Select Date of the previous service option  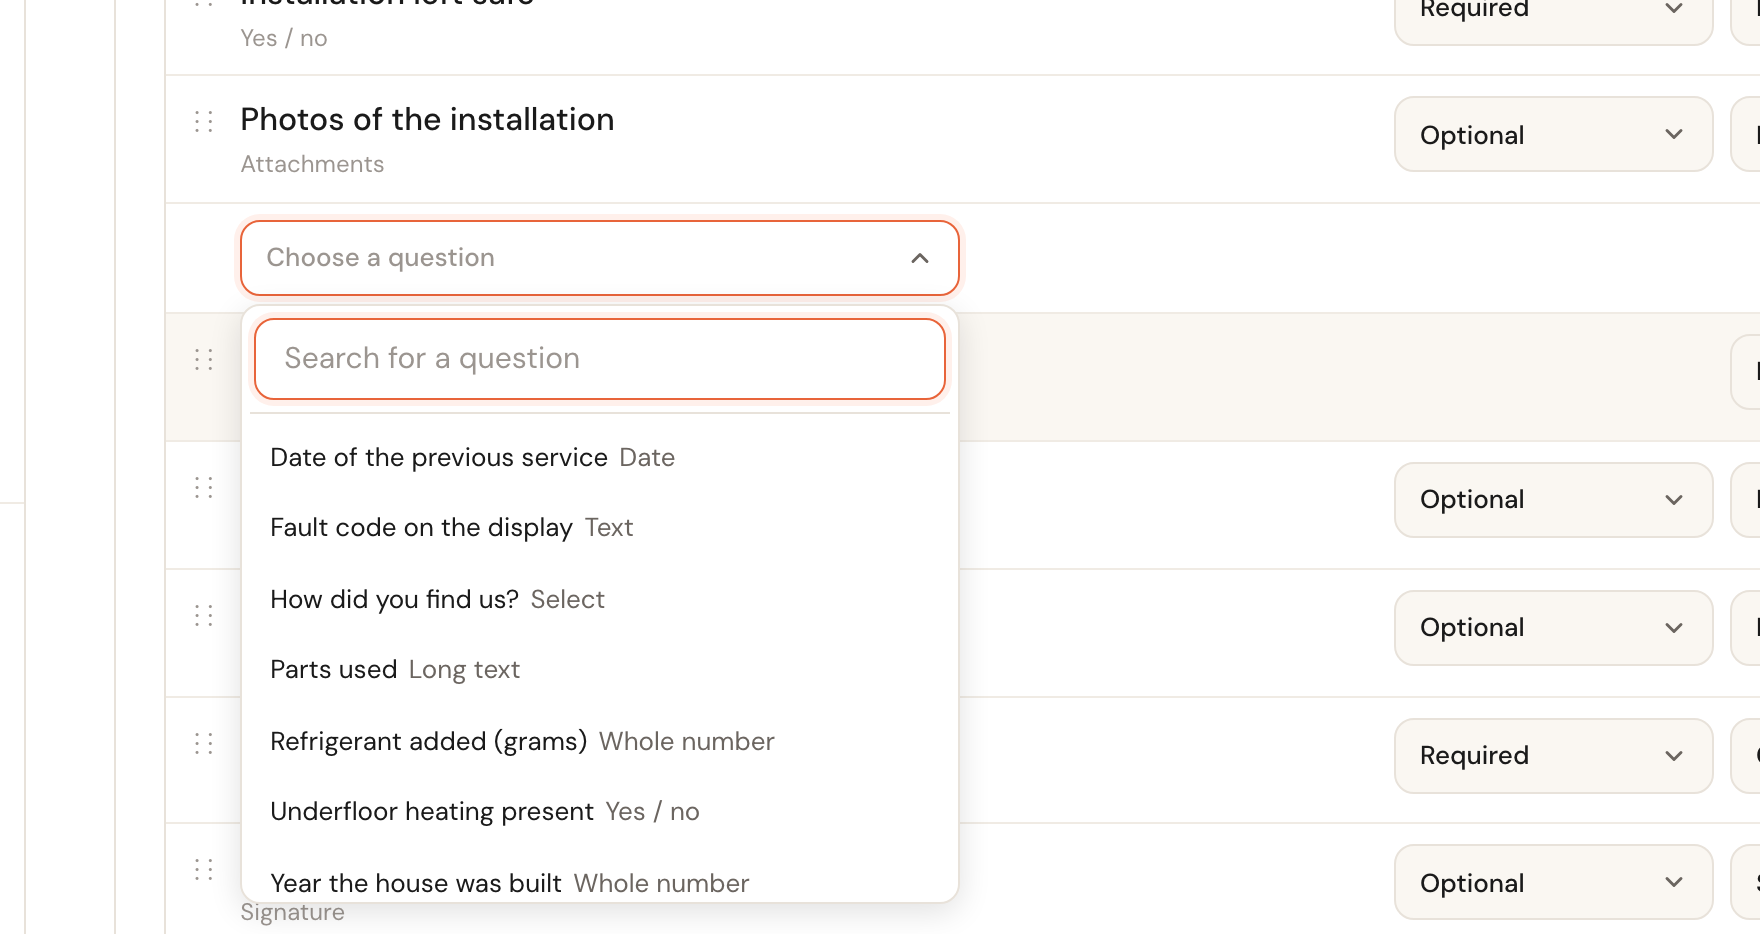(600, 457)
